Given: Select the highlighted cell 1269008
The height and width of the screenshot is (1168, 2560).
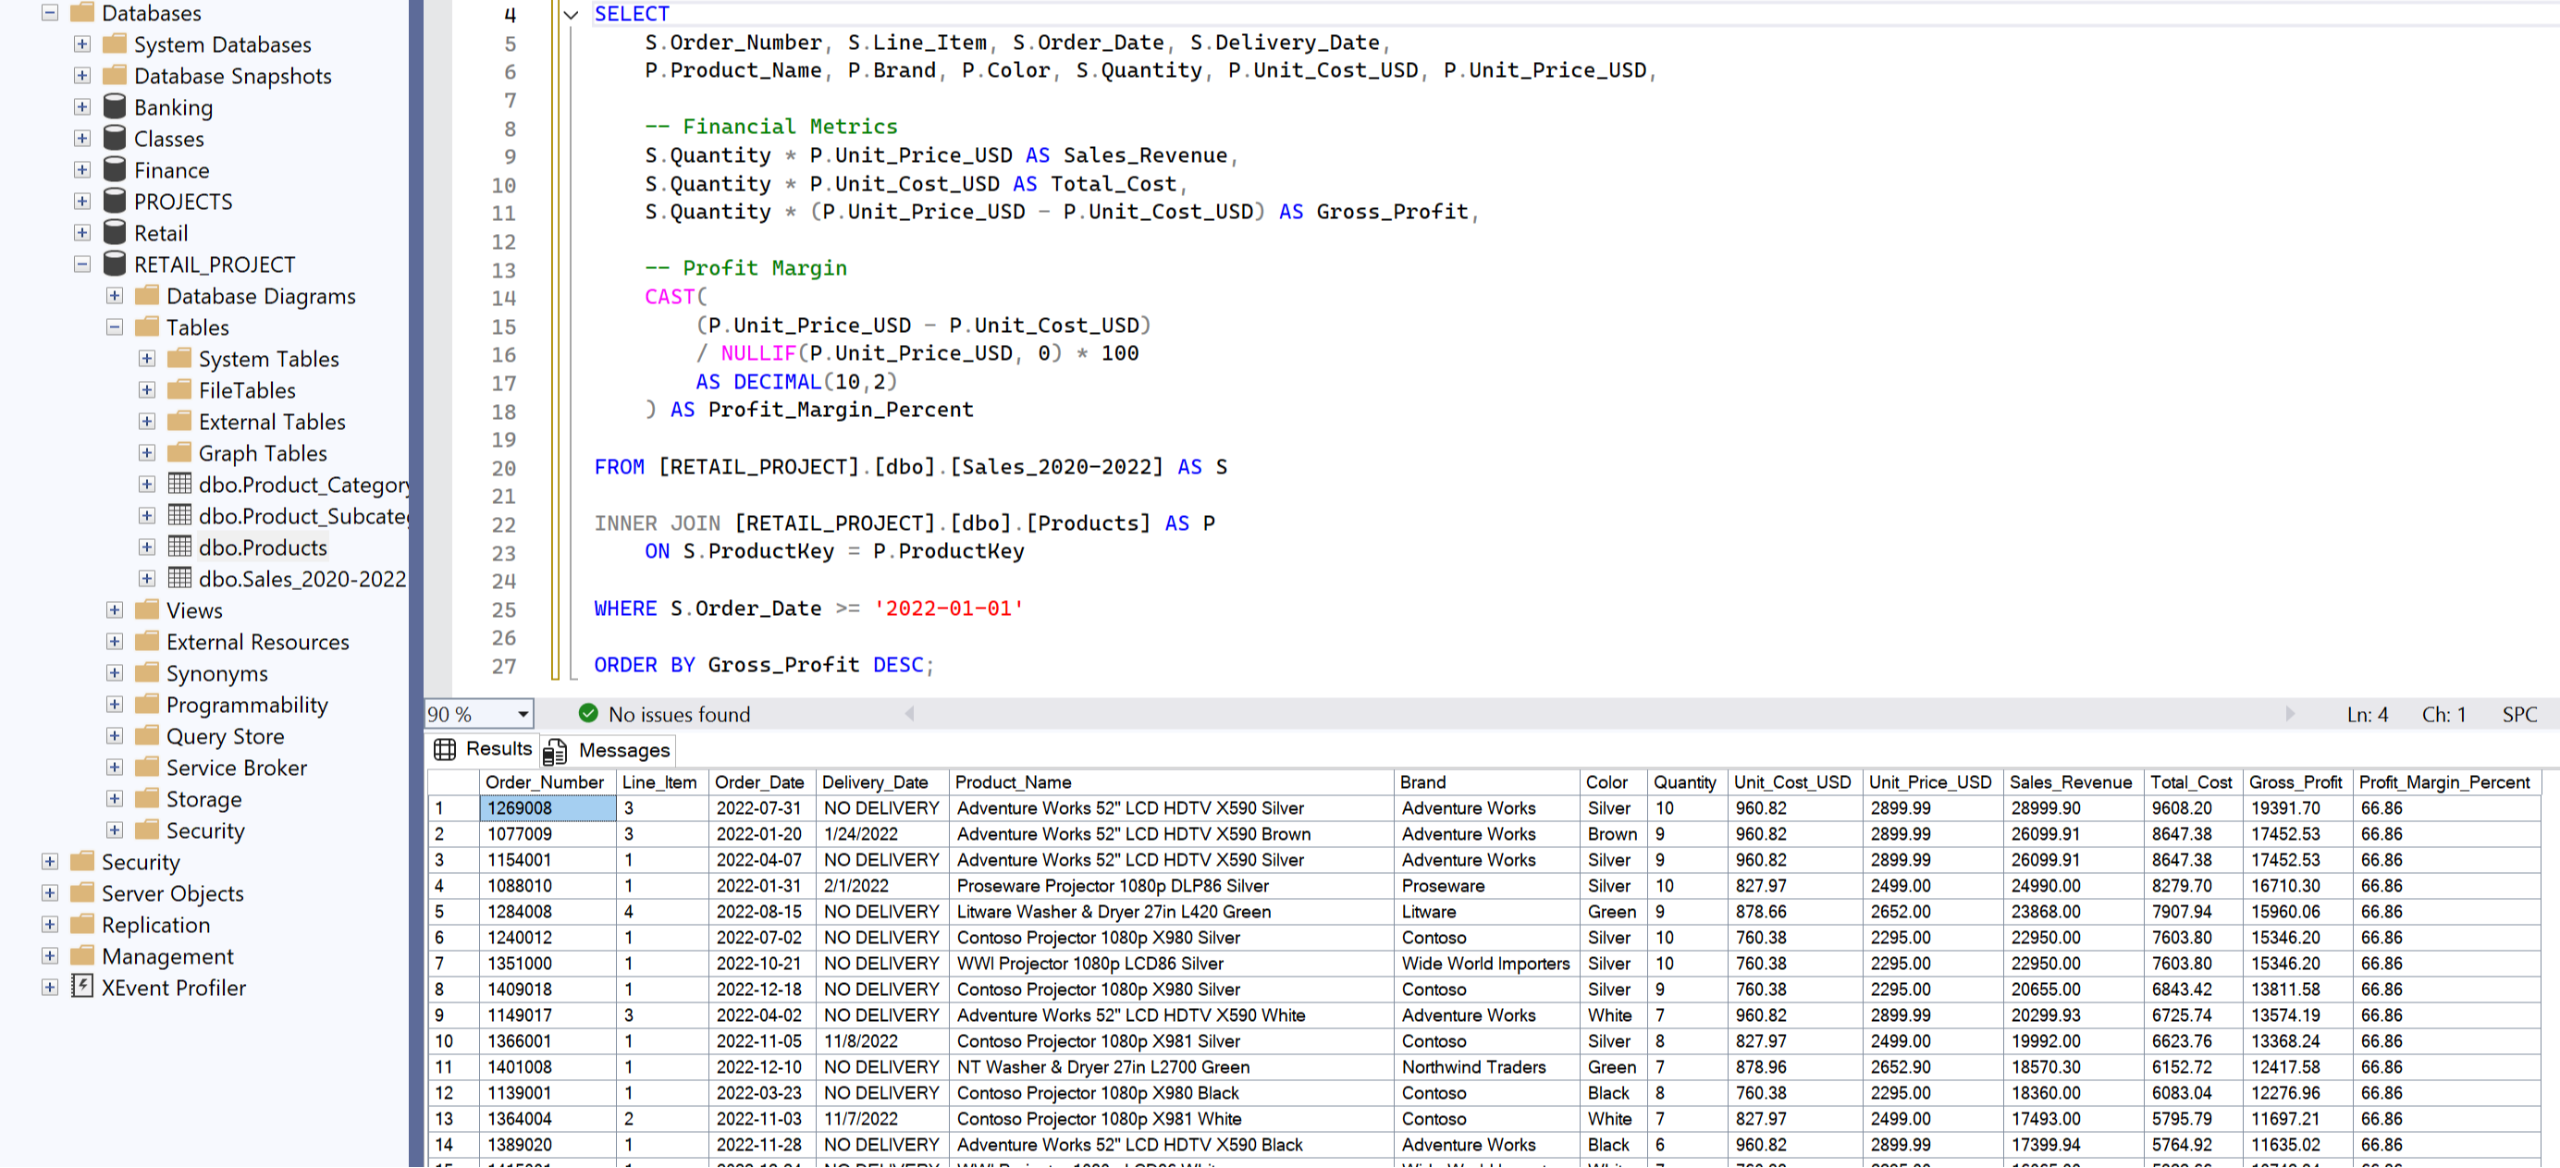Looking at the screenshot, I should [x=548, y=808].
